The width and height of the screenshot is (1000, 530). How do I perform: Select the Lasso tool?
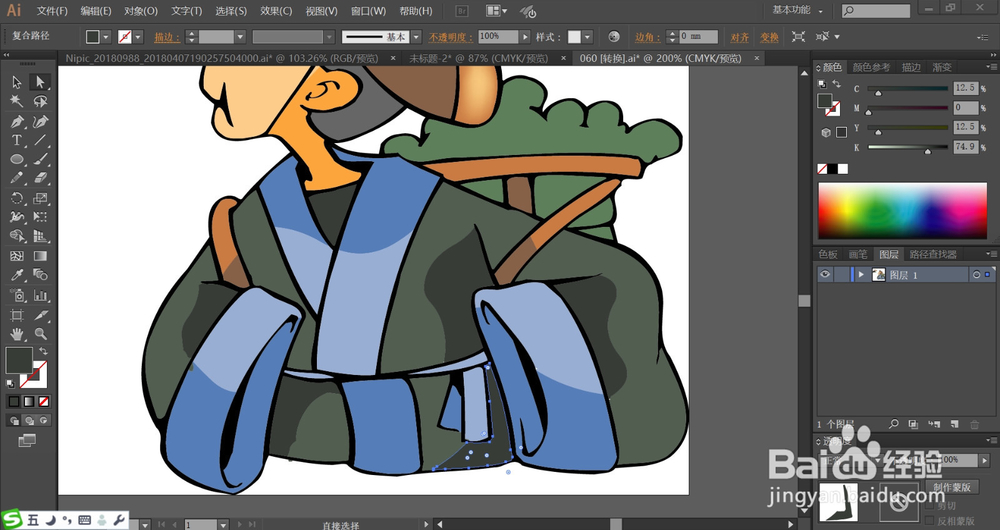[40, 101]
